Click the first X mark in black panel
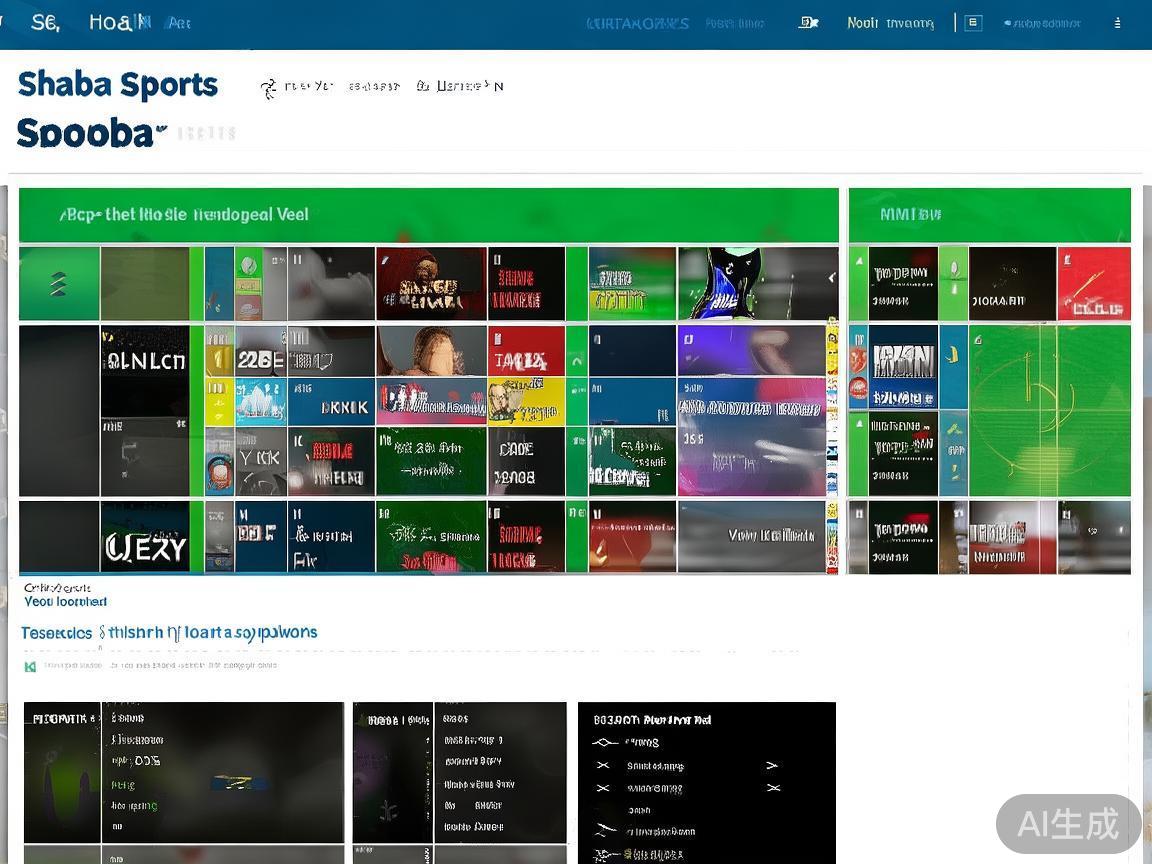The image size is (1152, 864). pos(602,765)
